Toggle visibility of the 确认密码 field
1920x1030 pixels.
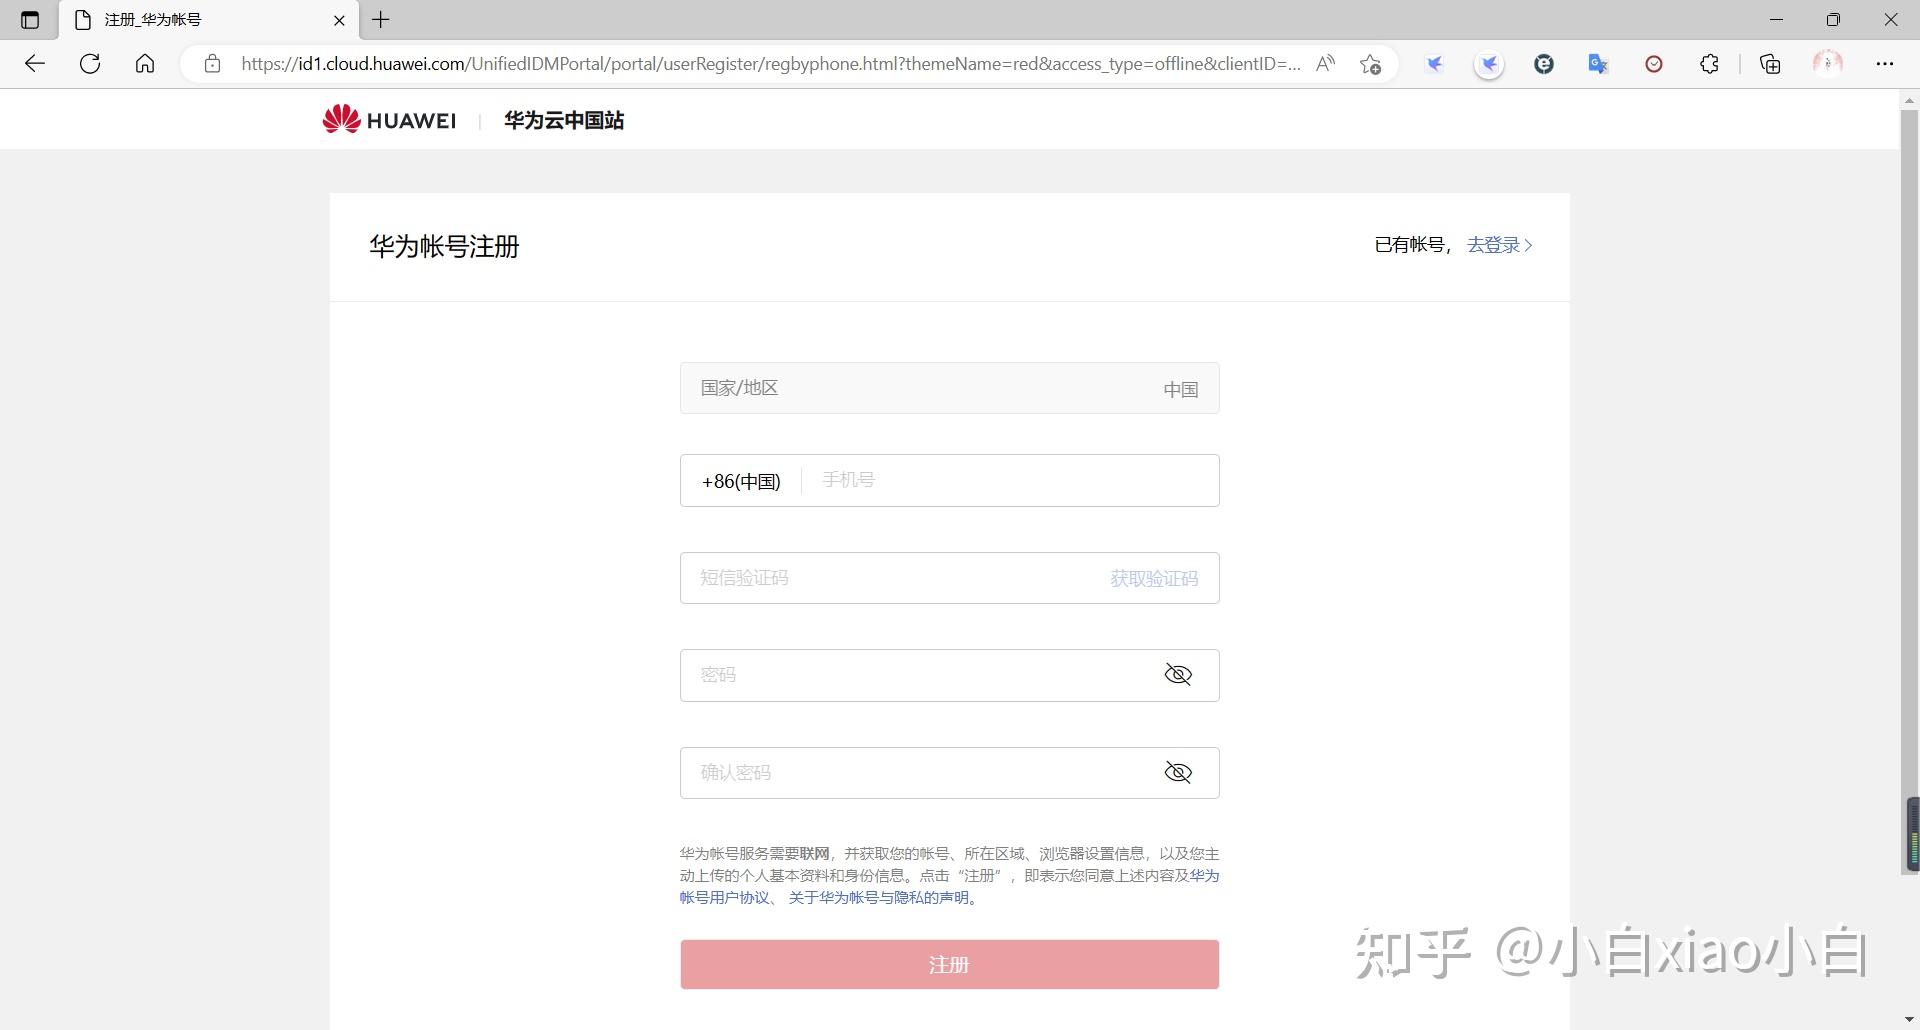coord(1178,773)
